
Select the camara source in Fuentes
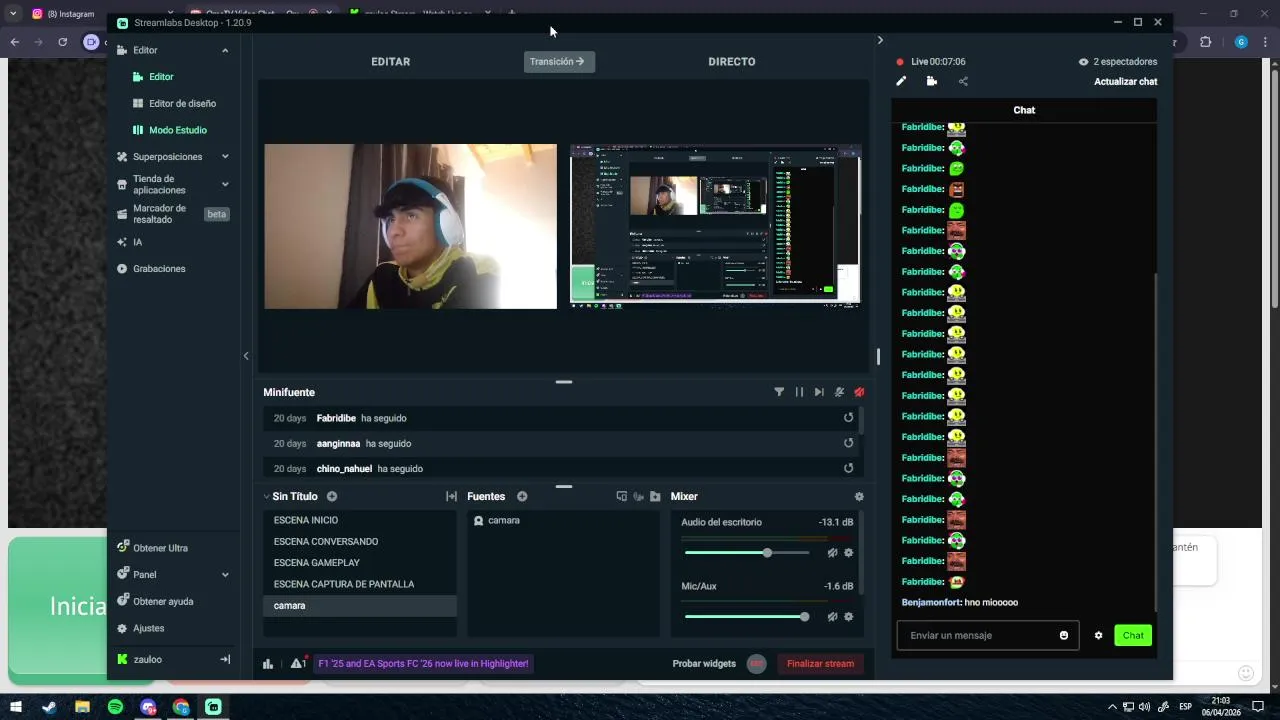tap(564, 520)
